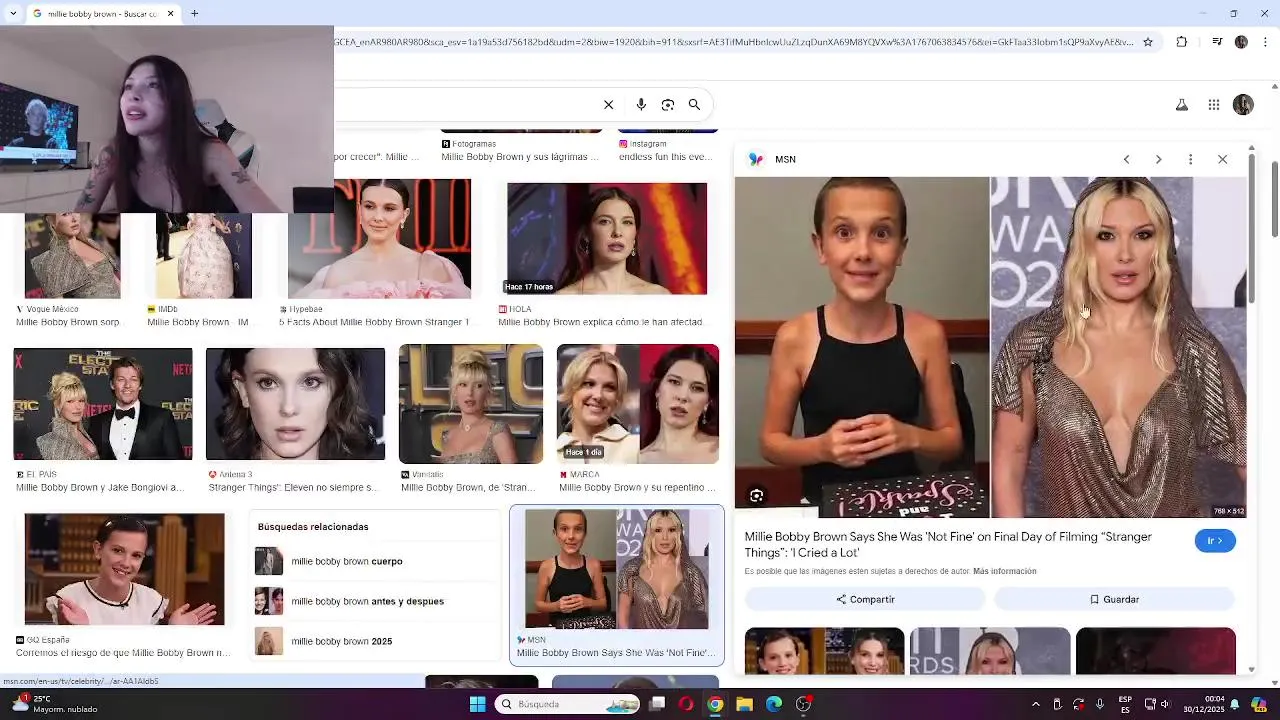Click the system tray microphone icon
The width and height of the screenshot is (1280, 720).
tap(1100, 704)
